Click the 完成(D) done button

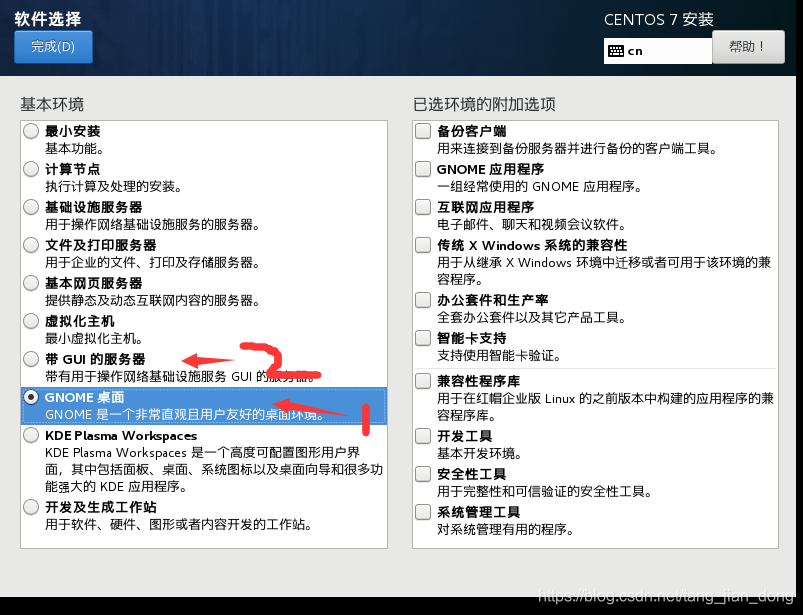(x=53, y=47)
